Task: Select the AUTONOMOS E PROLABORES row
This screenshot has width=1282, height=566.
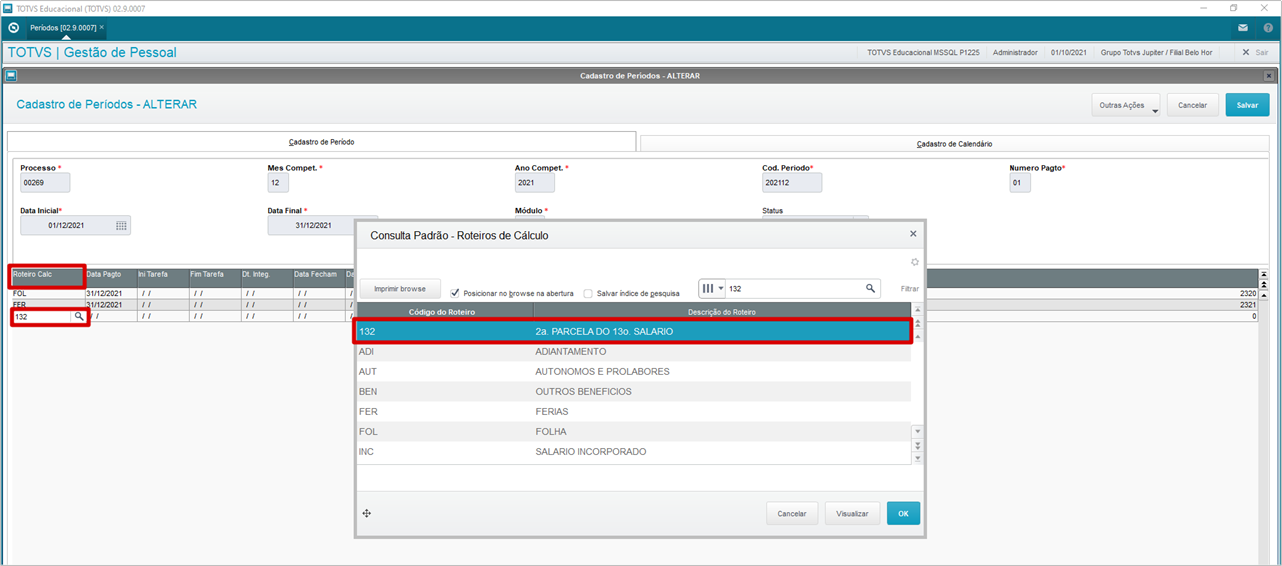Action: 633,371
